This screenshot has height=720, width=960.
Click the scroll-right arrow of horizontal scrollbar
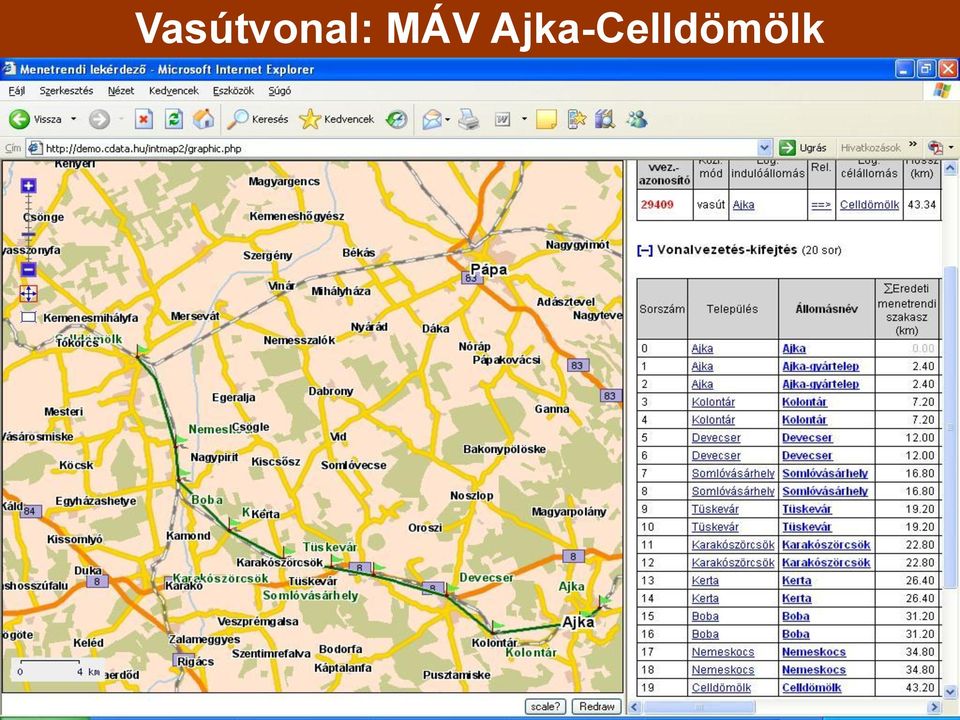point(935,707)
